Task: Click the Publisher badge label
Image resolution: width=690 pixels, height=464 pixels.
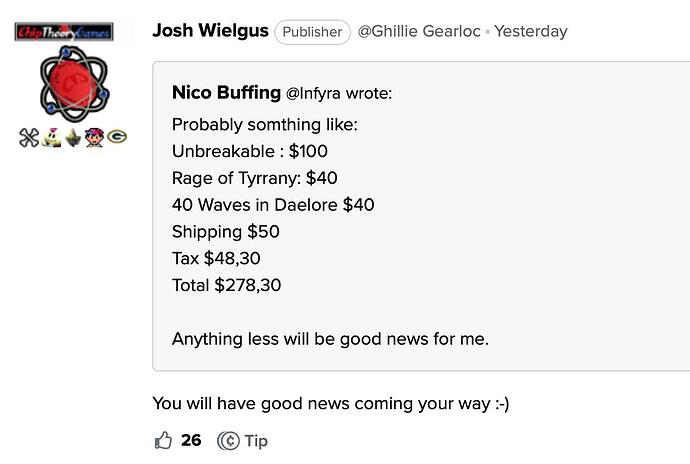Action: coord(312,32)
